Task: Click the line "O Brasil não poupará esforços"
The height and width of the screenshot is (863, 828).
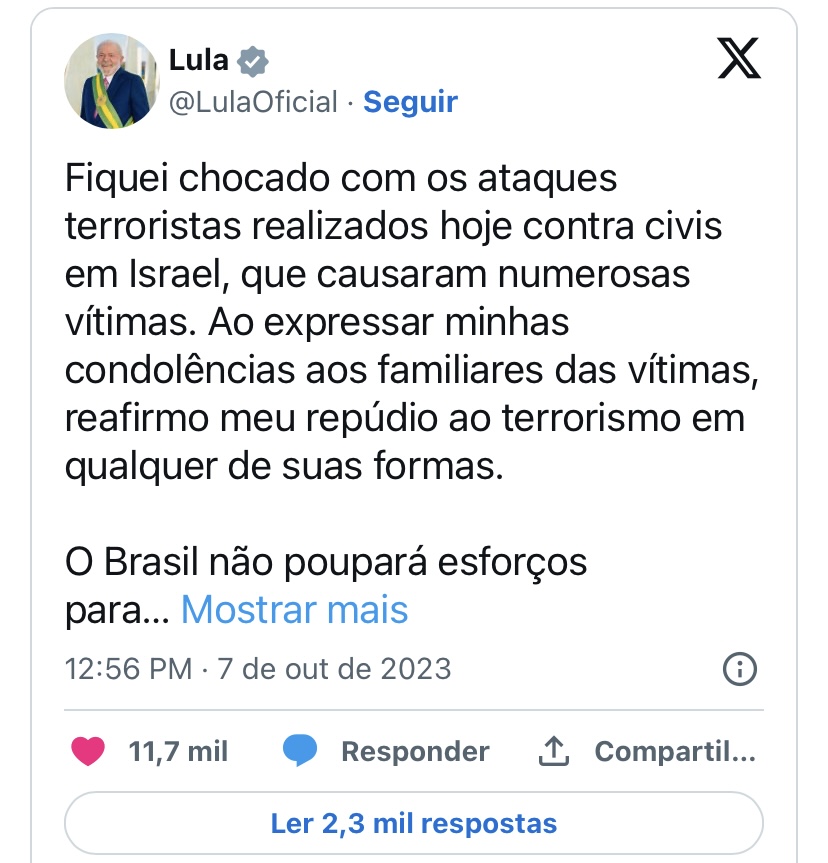Action: (326, 562)
